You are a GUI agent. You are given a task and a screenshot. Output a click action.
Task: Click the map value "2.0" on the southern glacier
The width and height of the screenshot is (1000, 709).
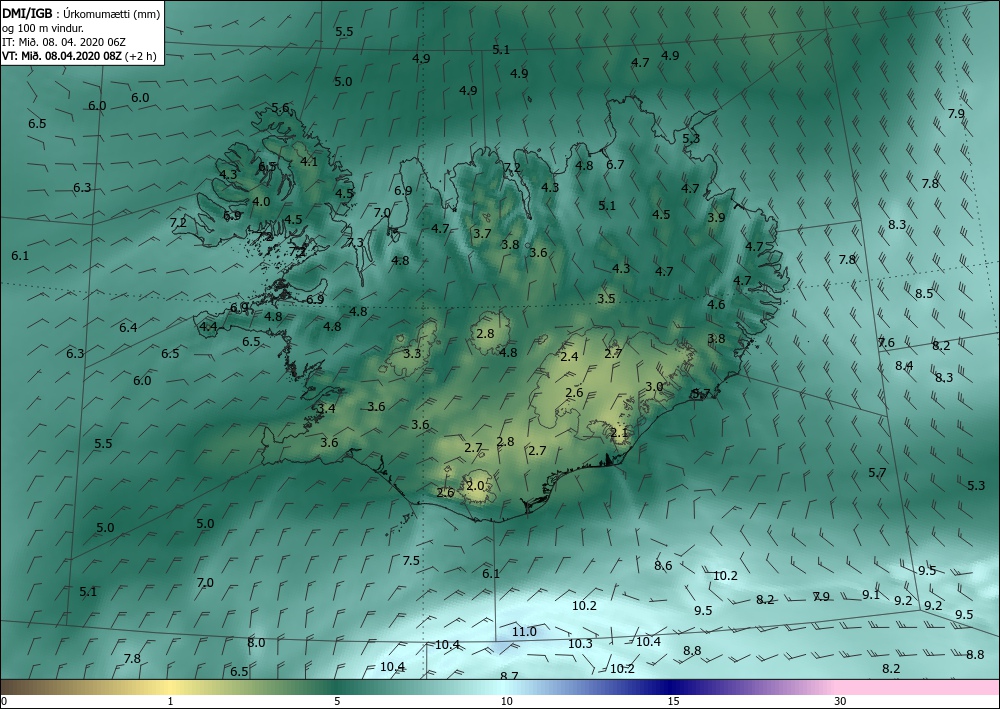click(475, 486)
